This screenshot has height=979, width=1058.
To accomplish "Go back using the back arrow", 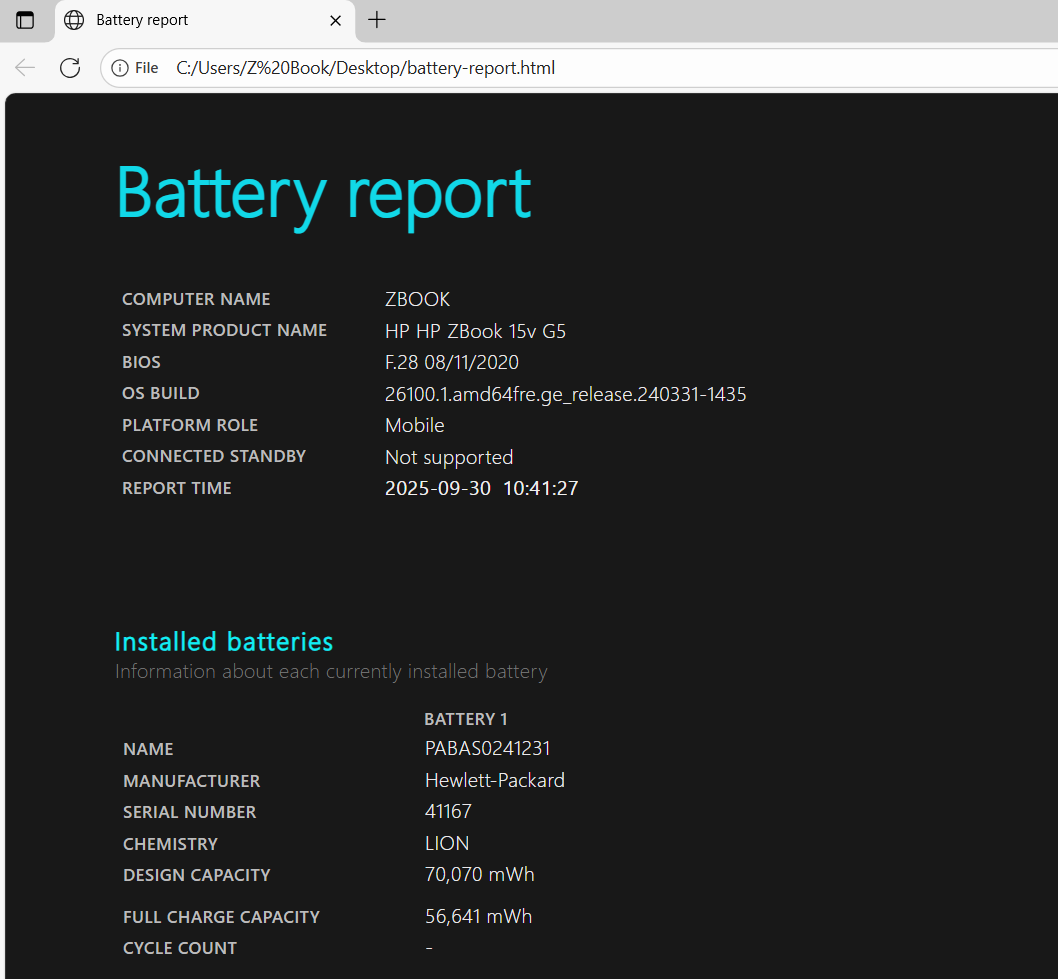I will pos(25,68).
